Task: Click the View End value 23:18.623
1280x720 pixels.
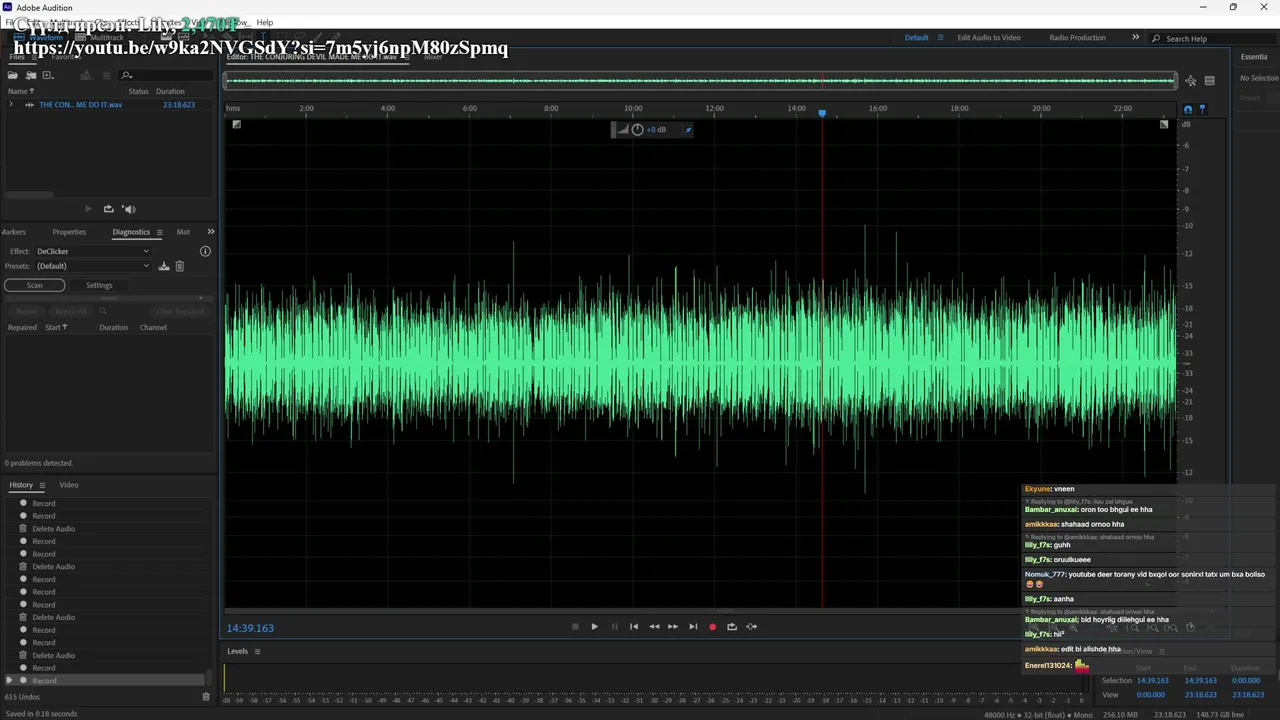Action: (1200, 695)
